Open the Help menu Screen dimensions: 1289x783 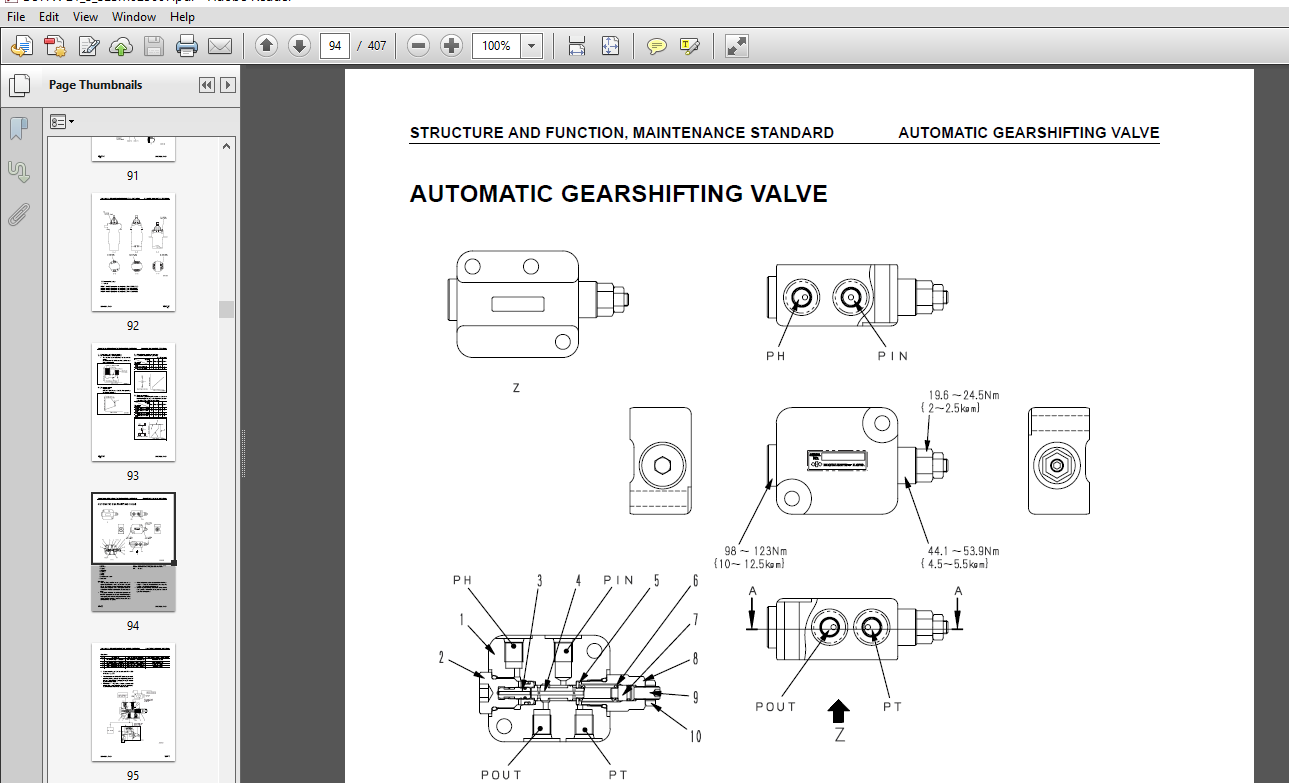point(182,17)
